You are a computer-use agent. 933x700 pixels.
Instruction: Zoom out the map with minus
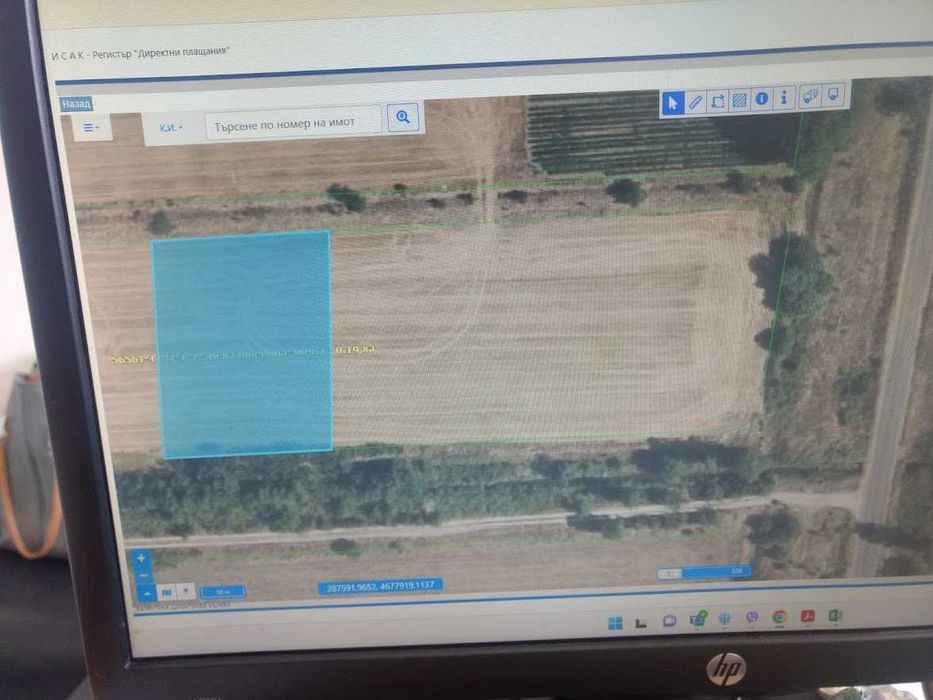coord(143,576)
